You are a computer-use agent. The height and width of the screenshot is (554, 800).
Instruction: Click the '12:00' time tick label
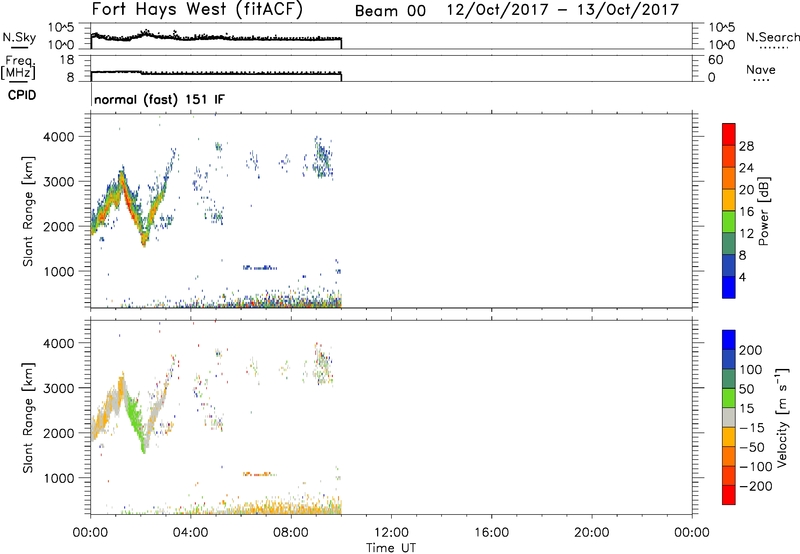pos(391,533)
